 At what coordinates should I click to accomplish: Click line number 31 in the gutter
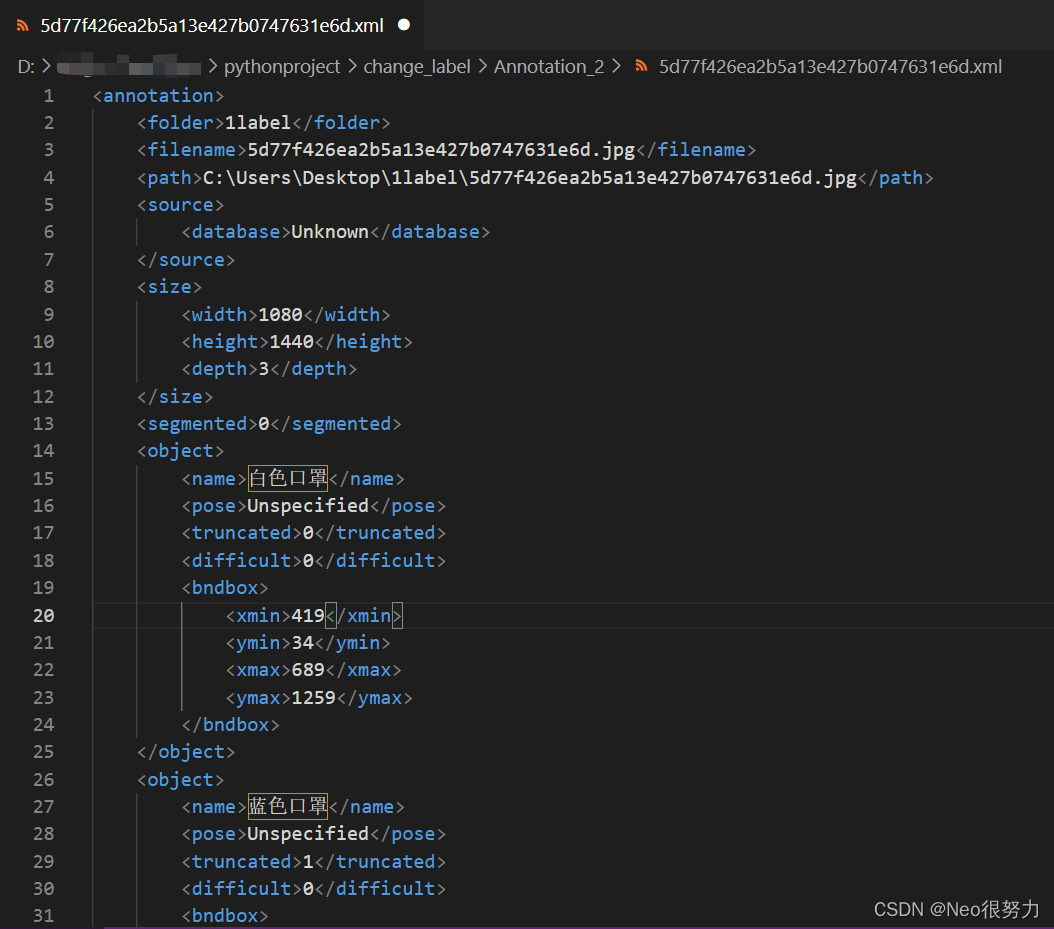pyautogui.click(x=44, y=916)
